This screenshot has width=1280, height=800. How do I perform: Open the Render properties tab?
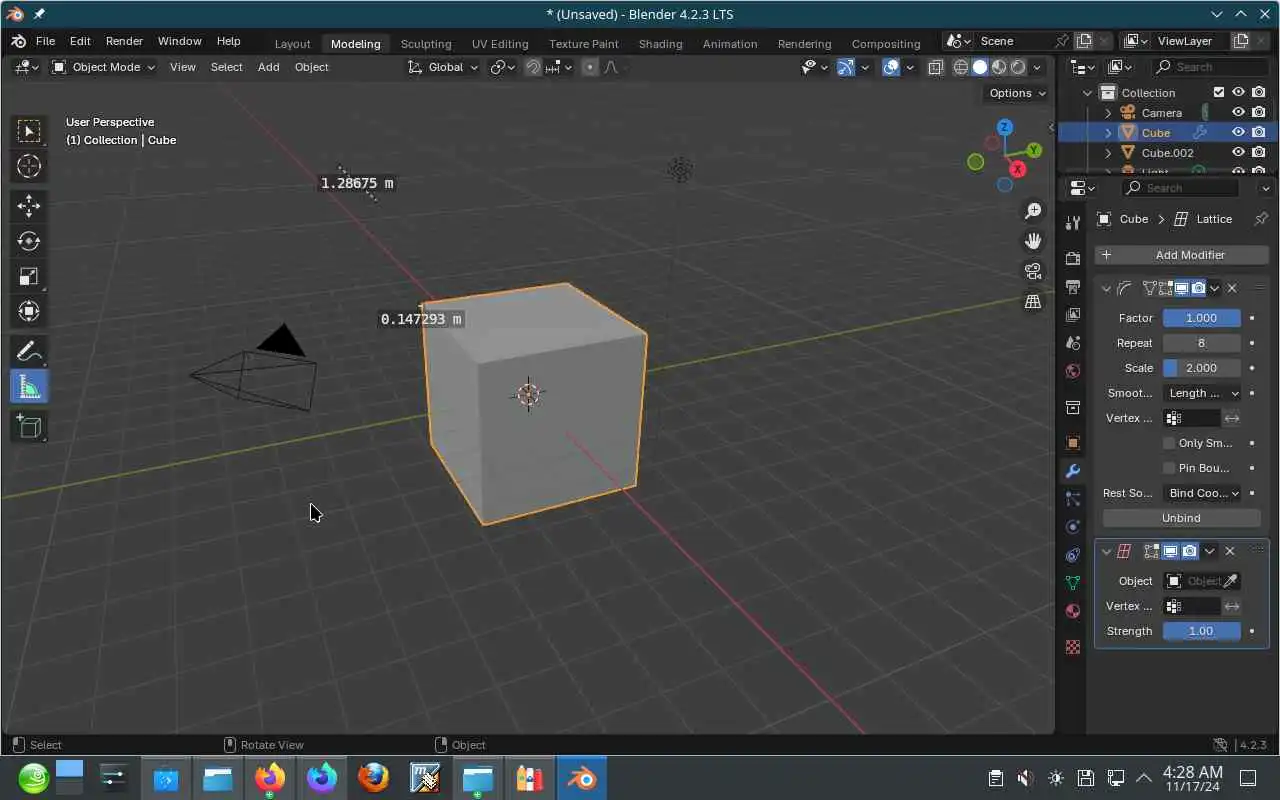coord(1073,258)
